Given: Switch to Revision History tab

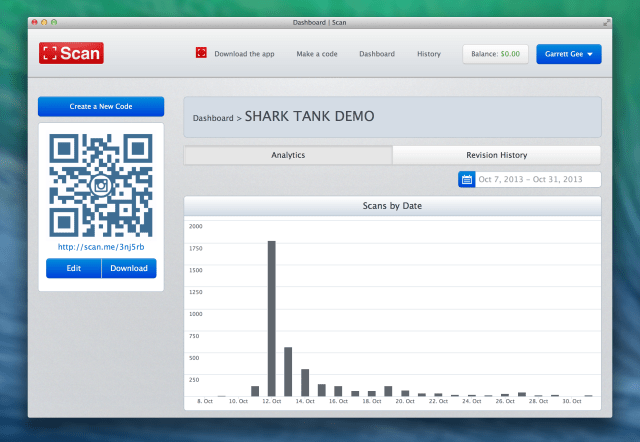Looking at the screenshot, I should 496,155.
